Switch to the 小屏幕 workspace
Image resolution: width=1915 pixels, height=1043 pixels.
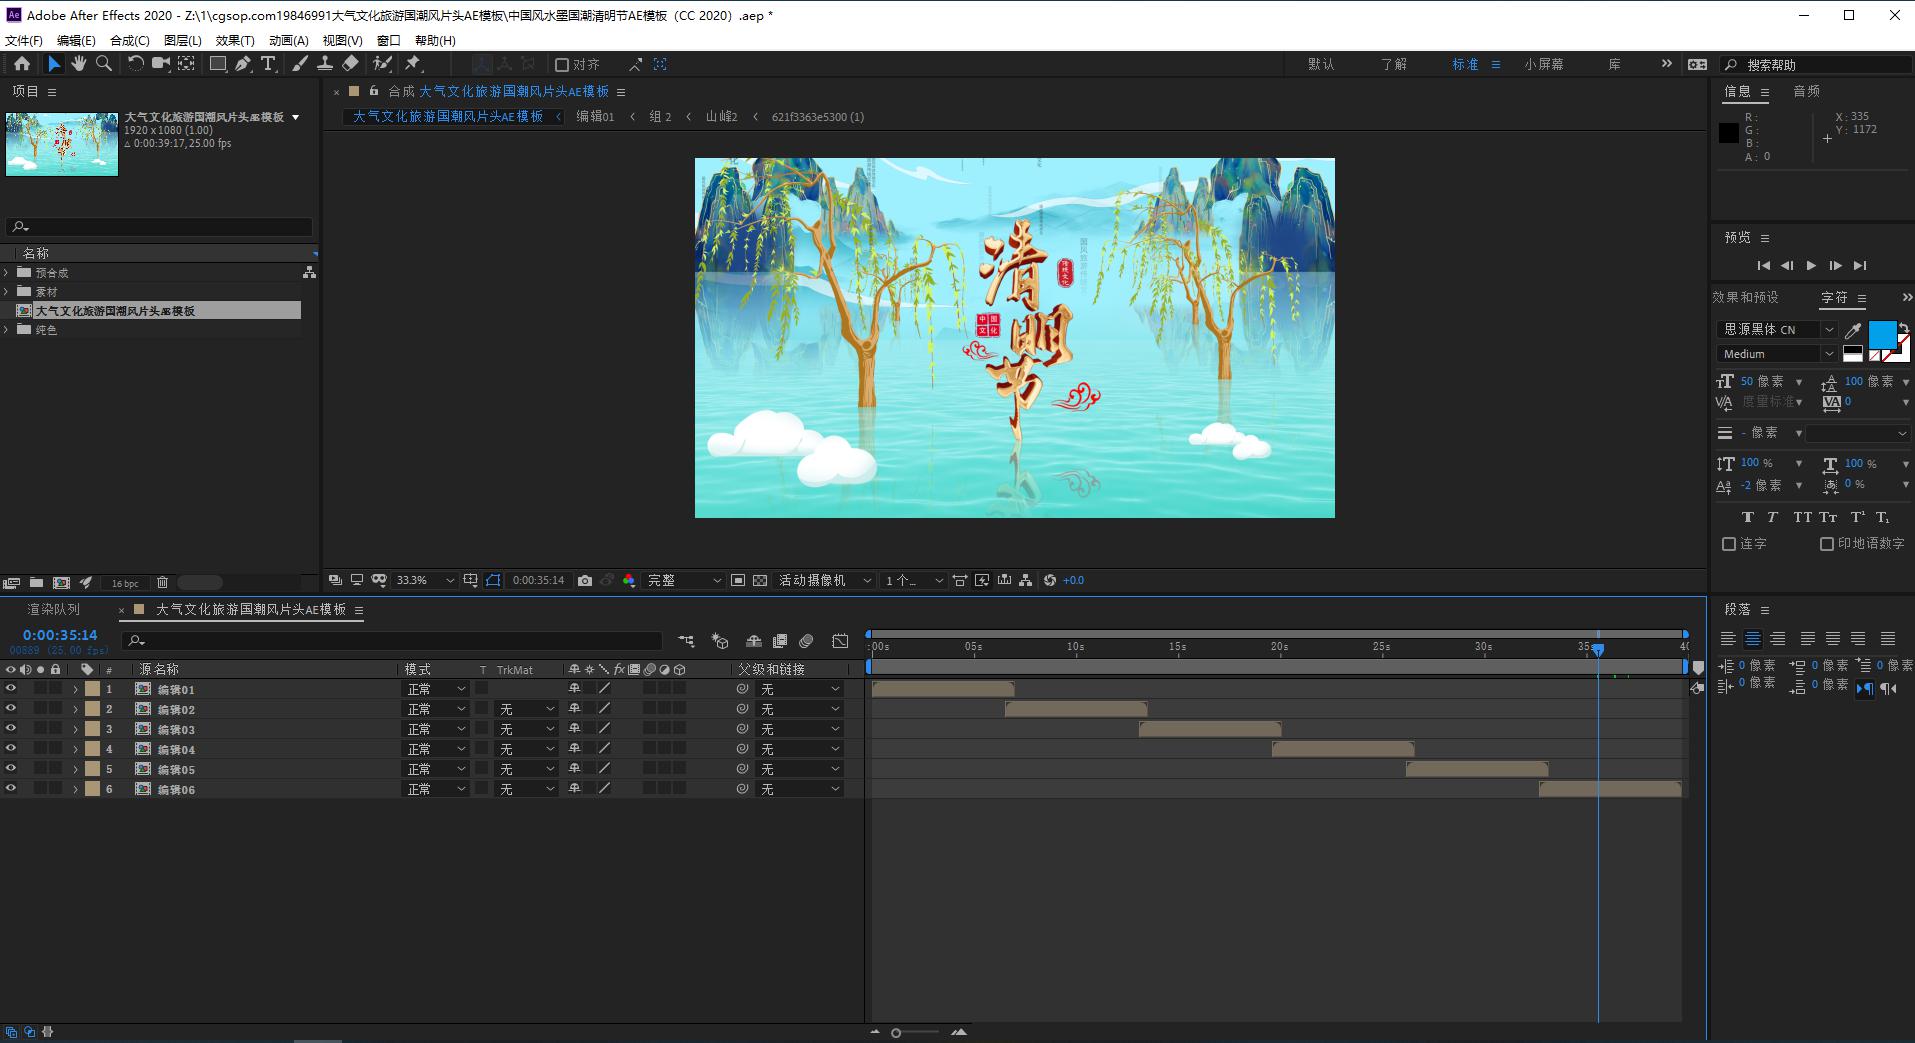pos(1543,64)
